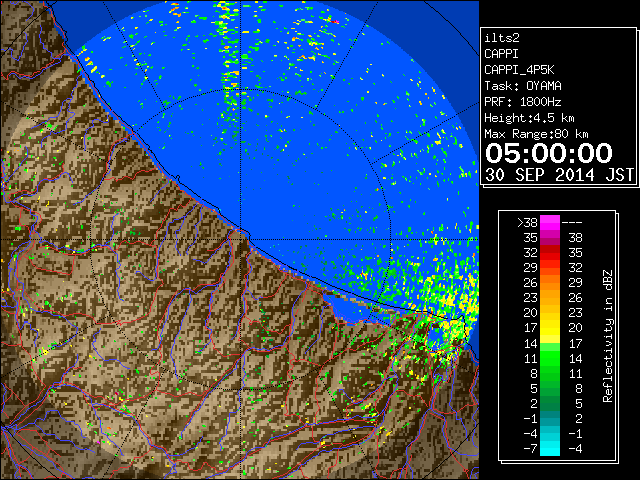Click the 'PRF: 1800Hz' text
This screenshot has width=640, height=480.
tap(523, 102)
